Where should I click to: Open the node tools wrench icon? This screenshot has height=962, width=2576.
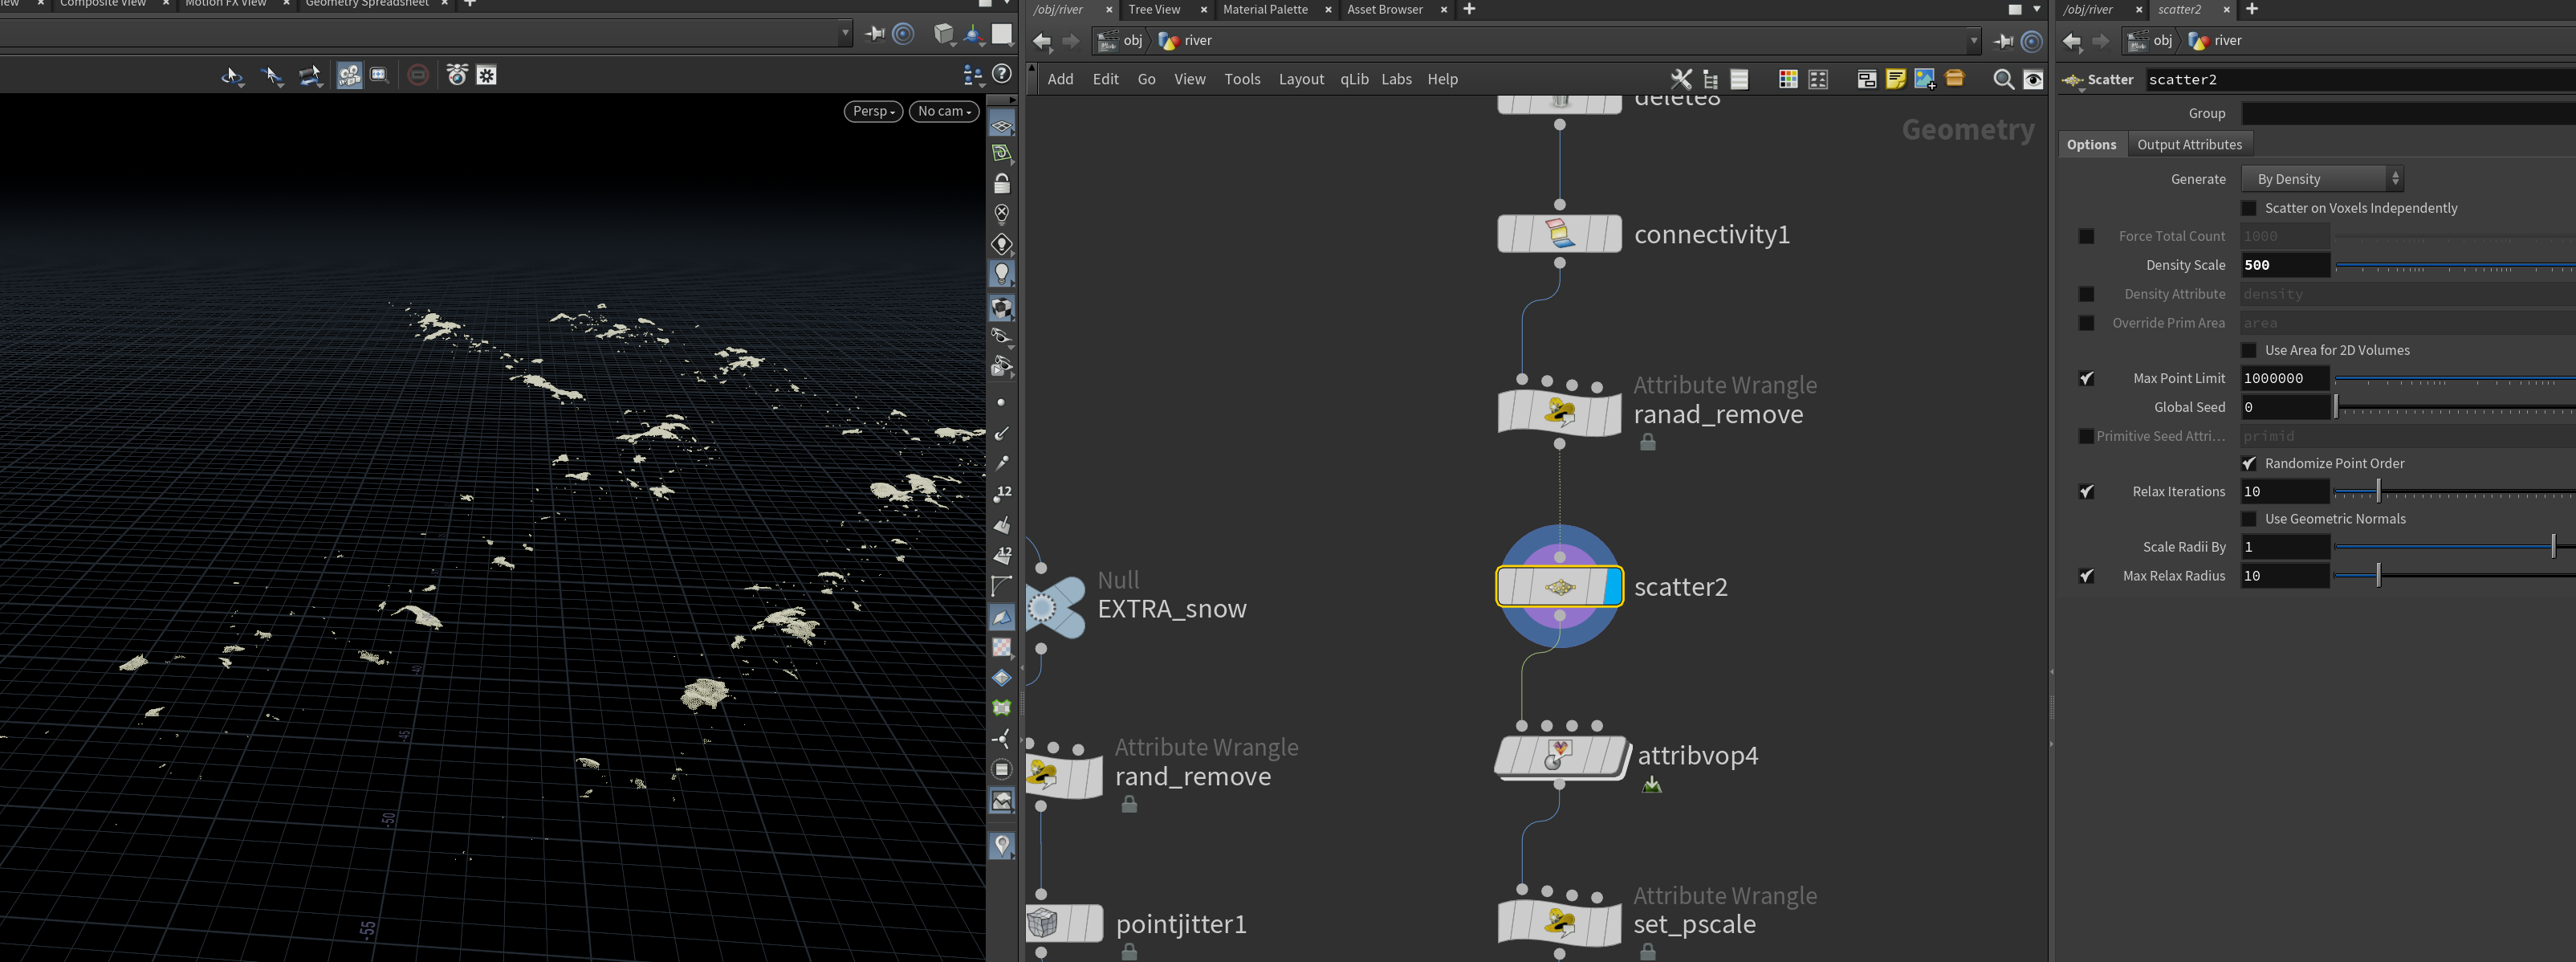tap(1681, 79)
